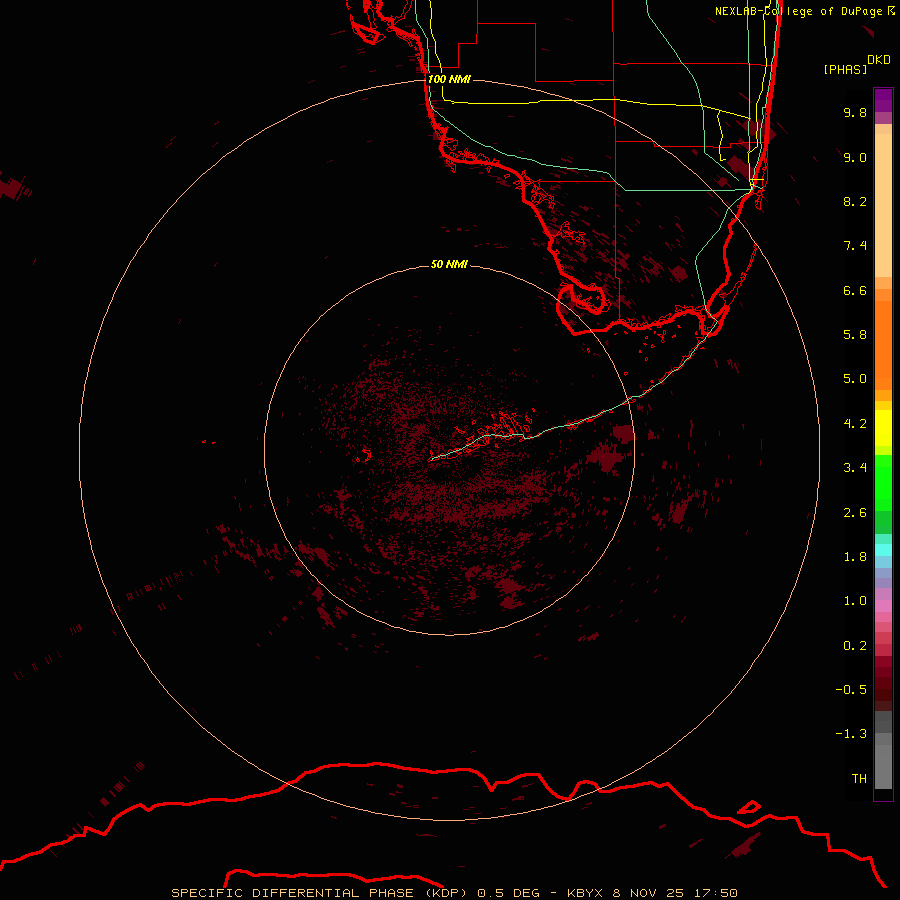The width and height of the screenshot is (900, 900).
Task: Click the 9.8 legend value
Action: point(855,112)
